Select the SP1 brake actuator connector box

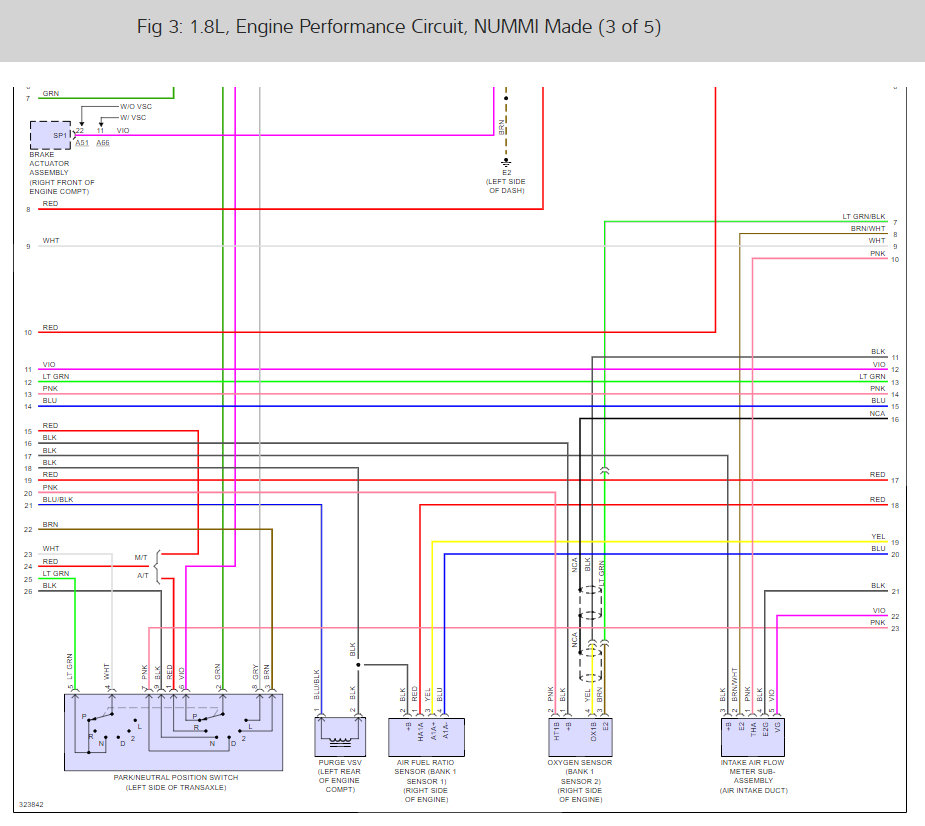[51, 135]
